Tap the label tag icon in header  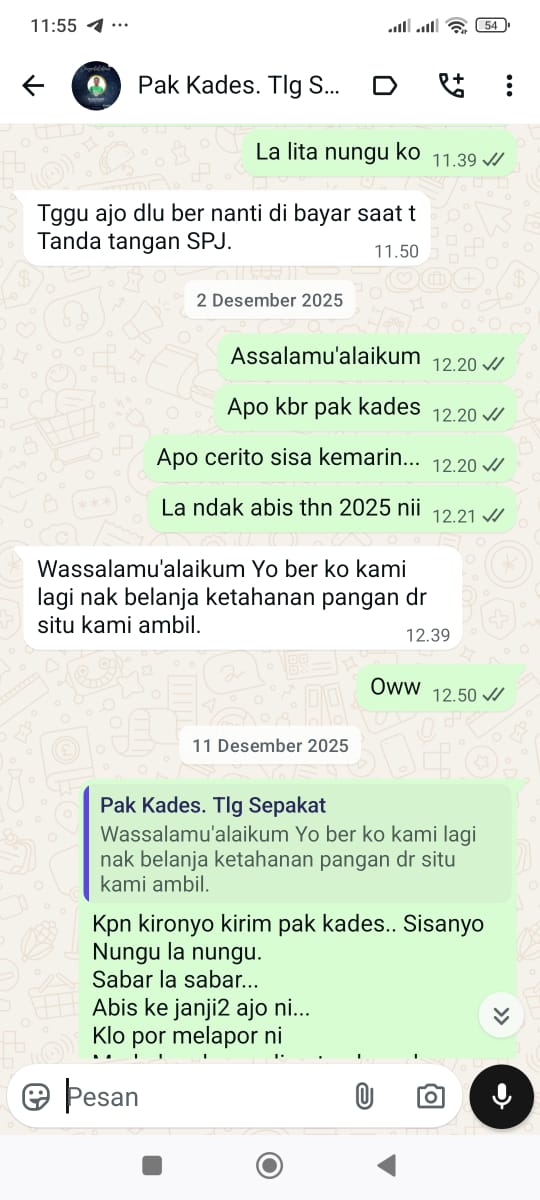tap(384, 86)
